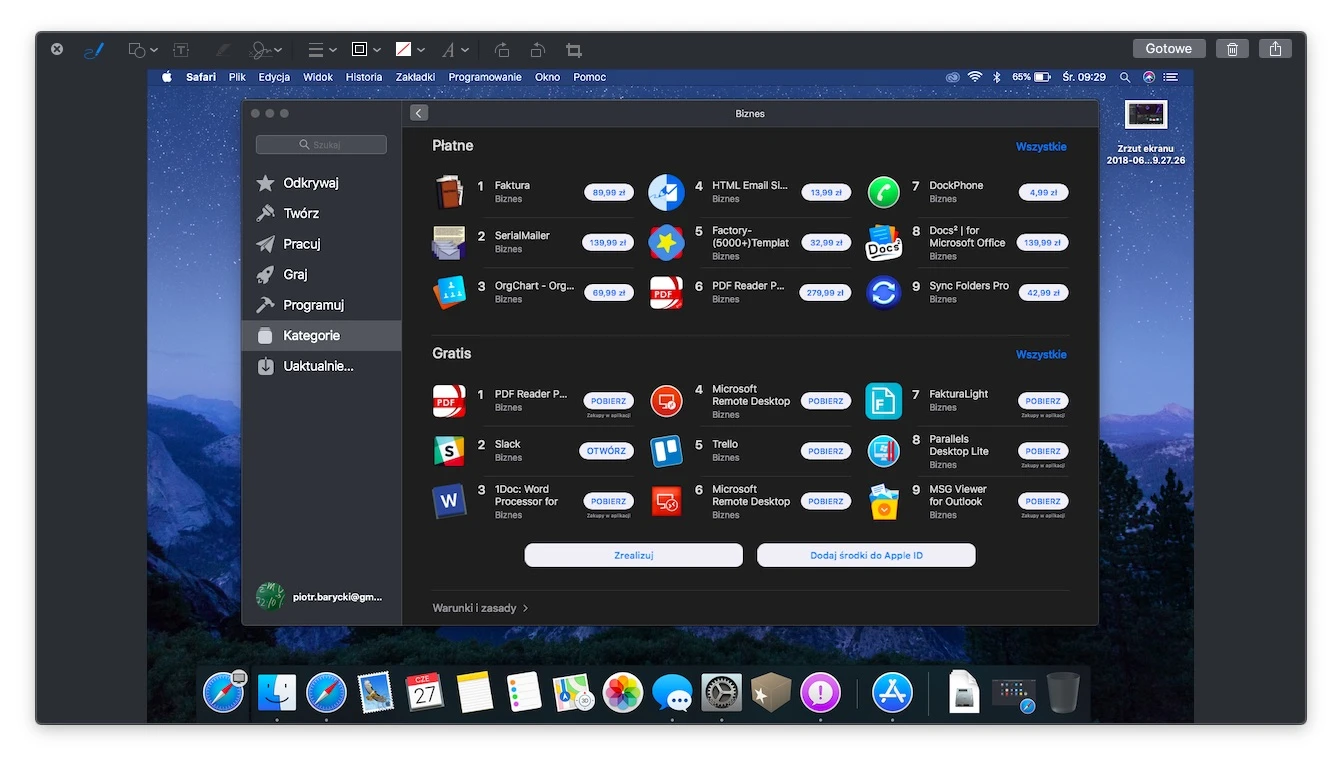This screenshot has height=764, width=1342.
Task: Open the Slack app icon
Action: pos(449,451)
